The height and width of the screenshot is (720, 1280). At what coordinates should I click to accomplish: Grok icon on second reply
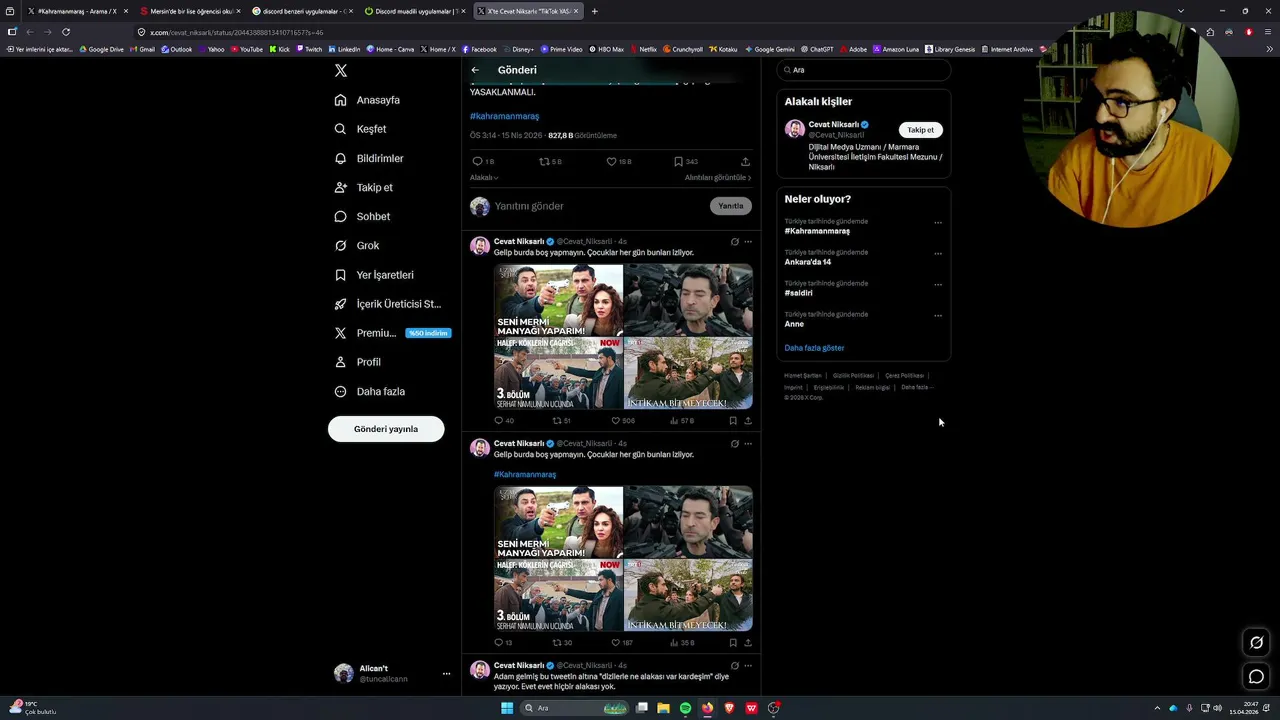(734, 444)
